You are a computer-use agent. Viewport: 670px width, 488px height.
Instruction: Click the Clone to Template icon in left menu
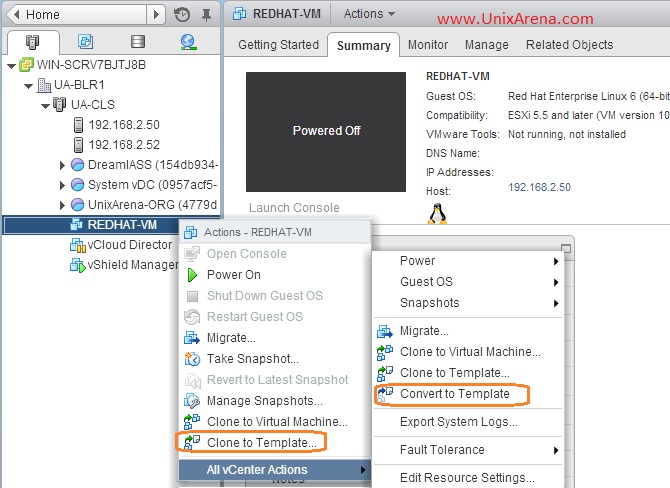point(192,442)
